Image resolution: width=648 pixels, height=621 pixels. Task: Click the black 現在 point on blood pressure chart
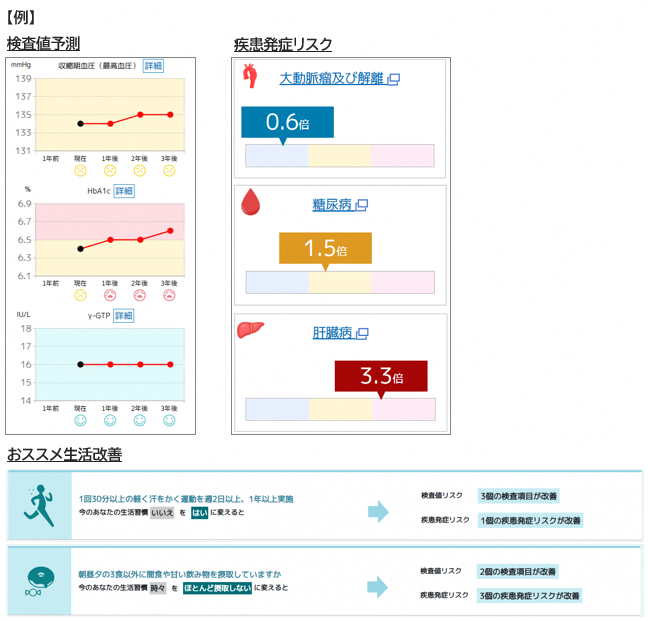(81, 124)
